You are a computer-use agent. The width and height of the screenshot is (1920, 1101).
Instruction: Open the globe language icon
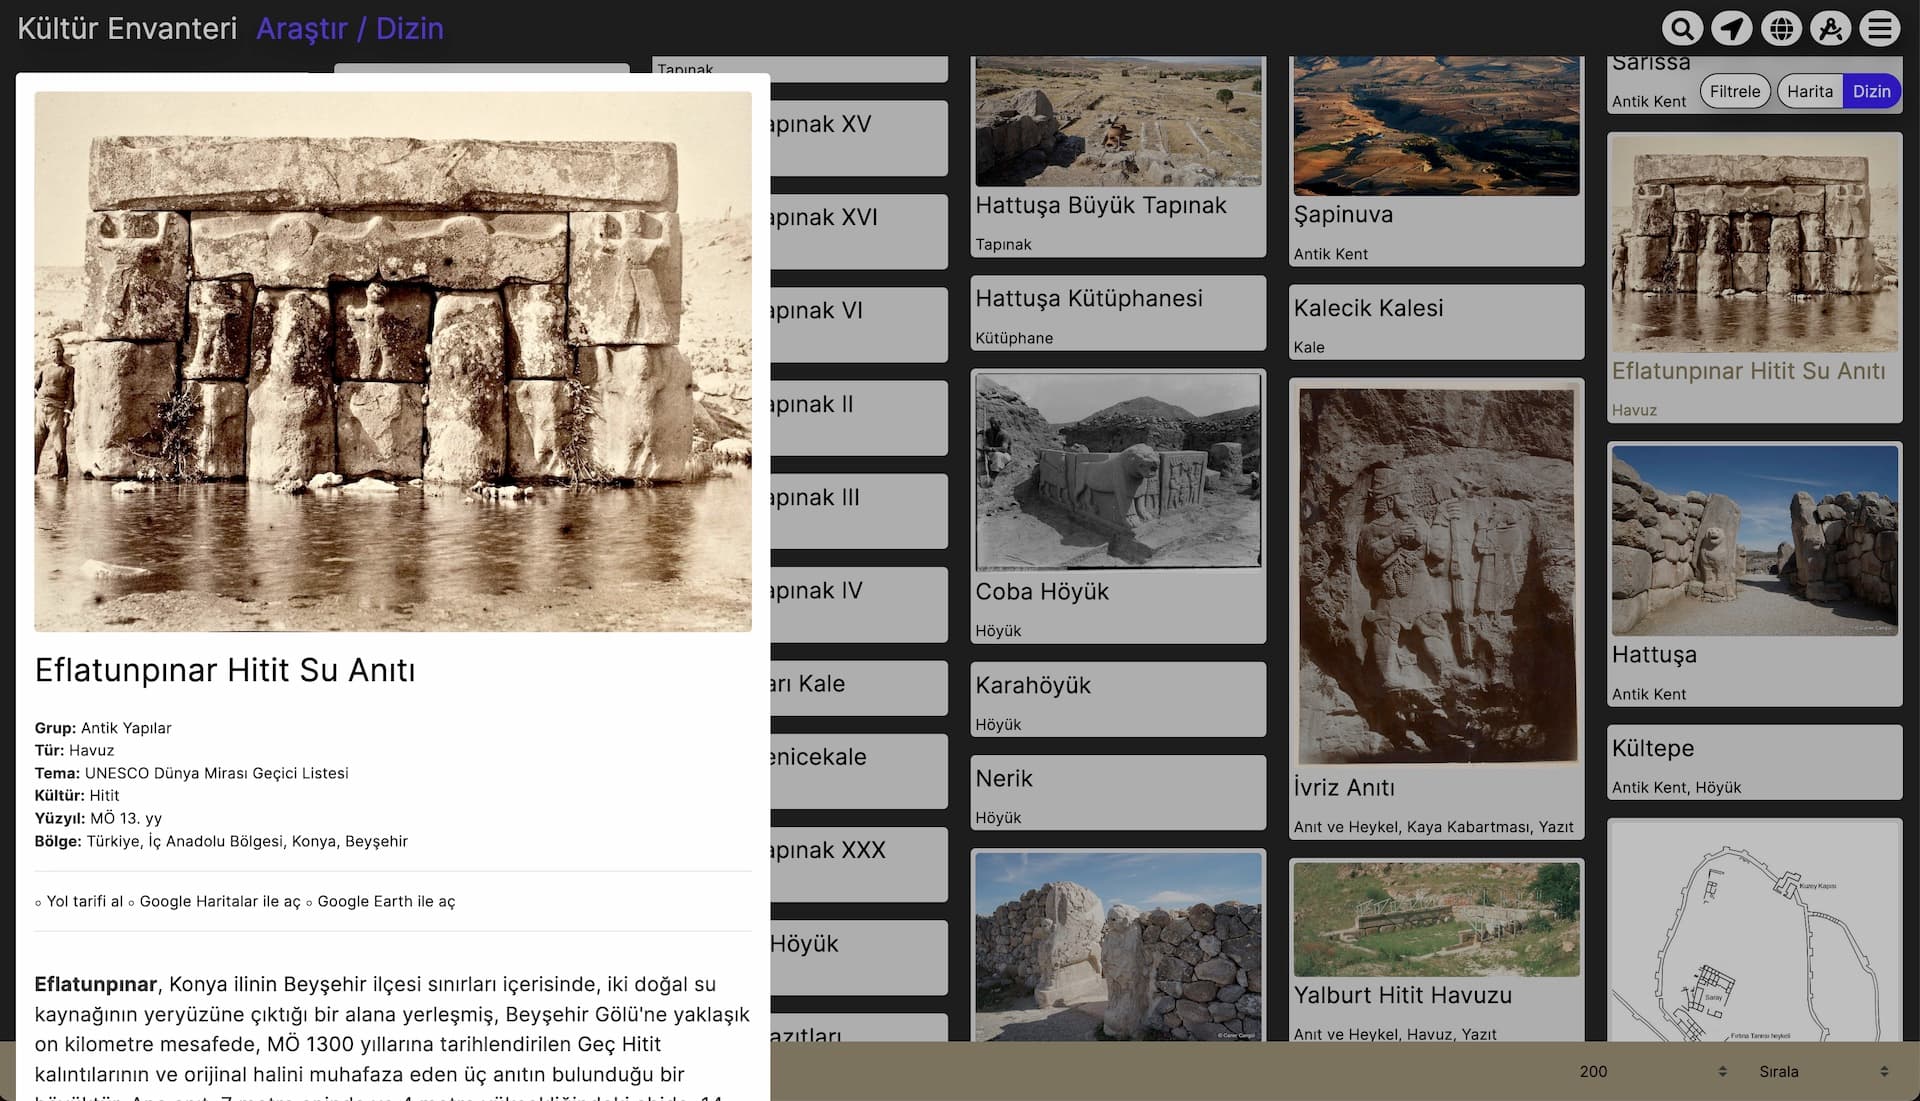click(x=1781, y=28)
